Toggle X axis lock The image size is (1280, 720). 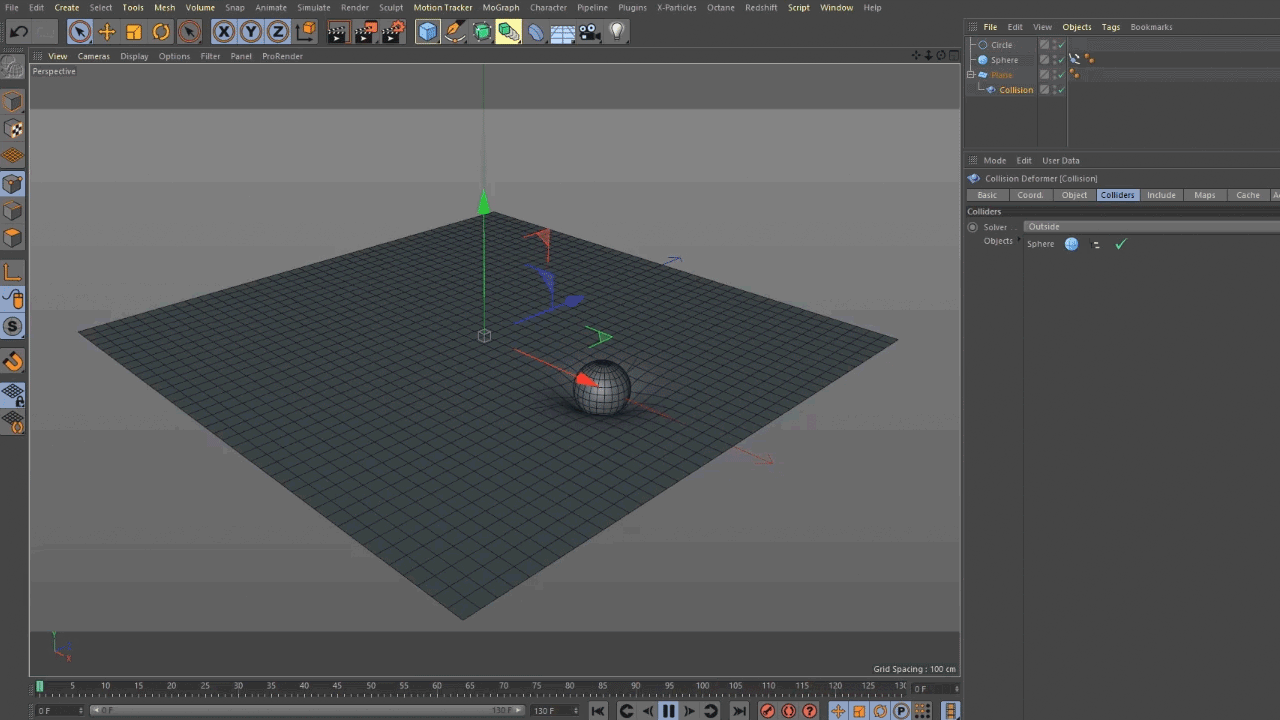coord(224,32)
